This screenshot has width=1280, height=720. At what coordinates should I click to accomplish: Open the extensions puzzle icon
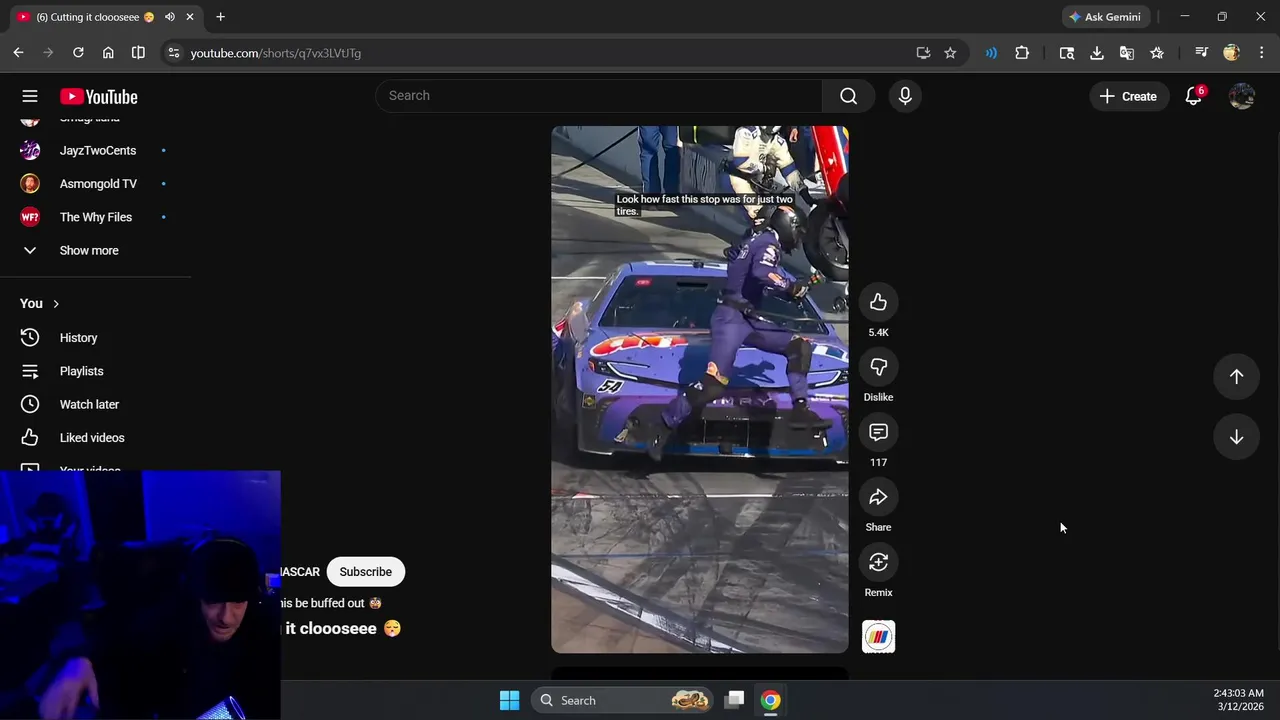point(1022,53)
